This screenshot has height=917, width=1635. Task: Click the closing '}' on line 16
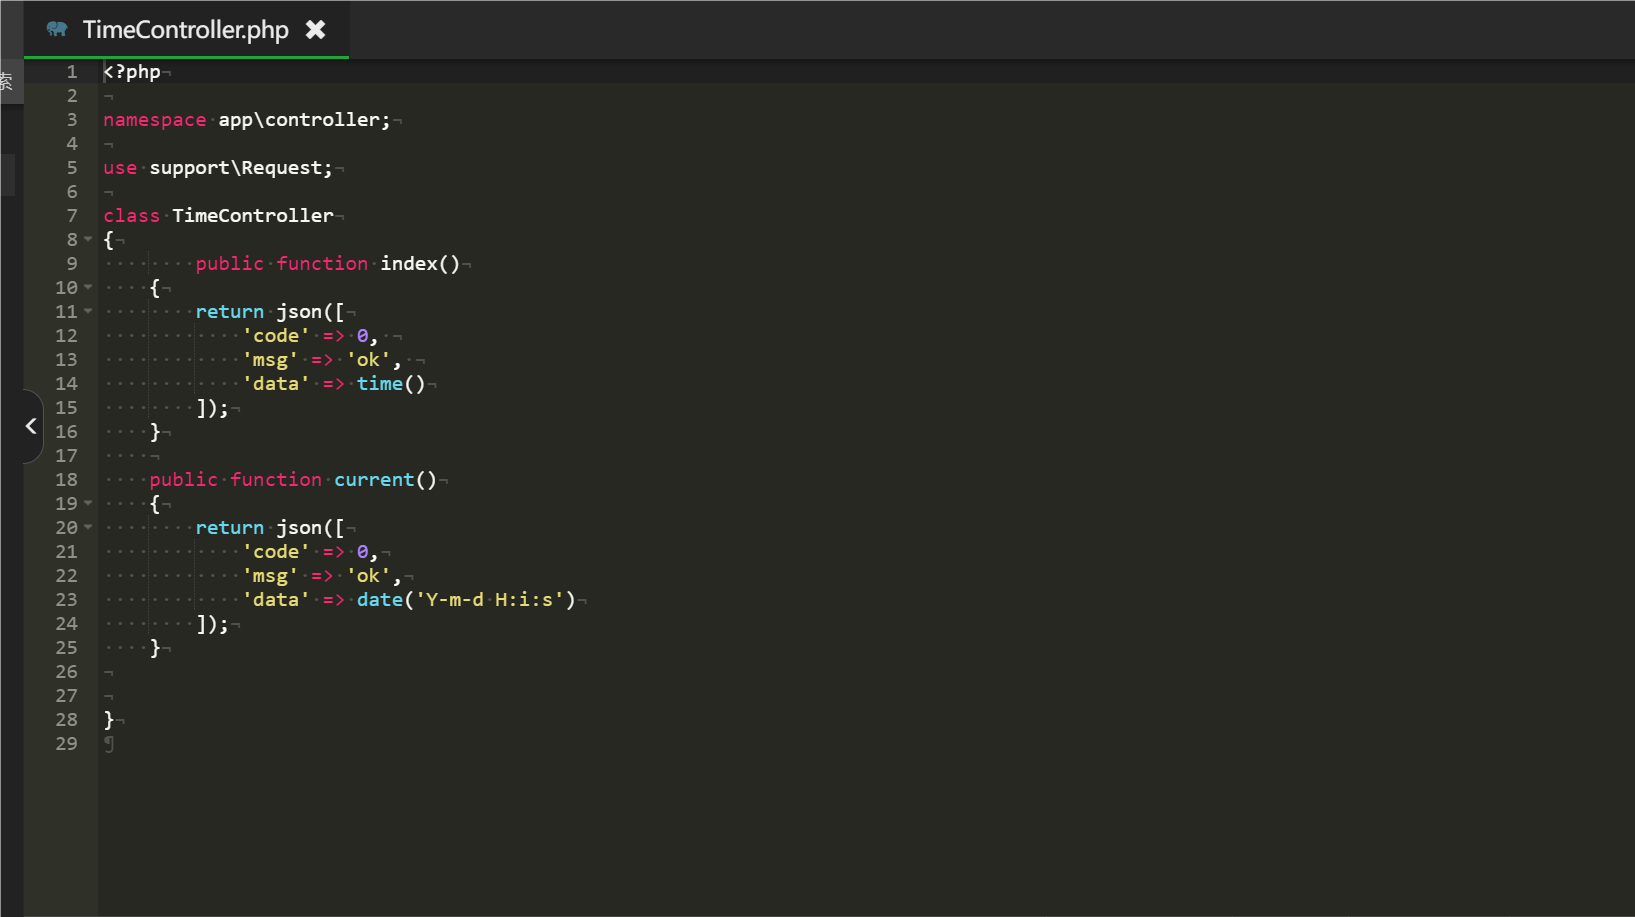click(155, 432)
